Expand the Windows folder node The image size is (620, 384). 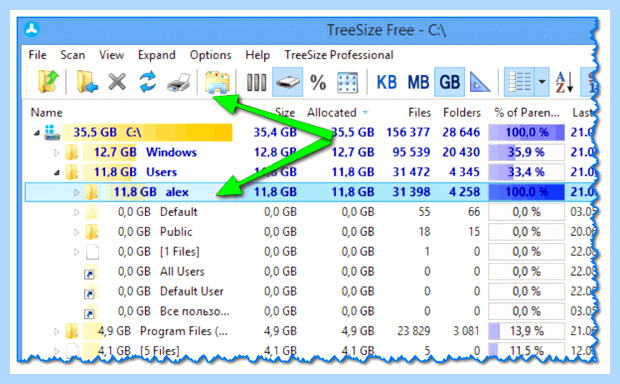(57, 153)
